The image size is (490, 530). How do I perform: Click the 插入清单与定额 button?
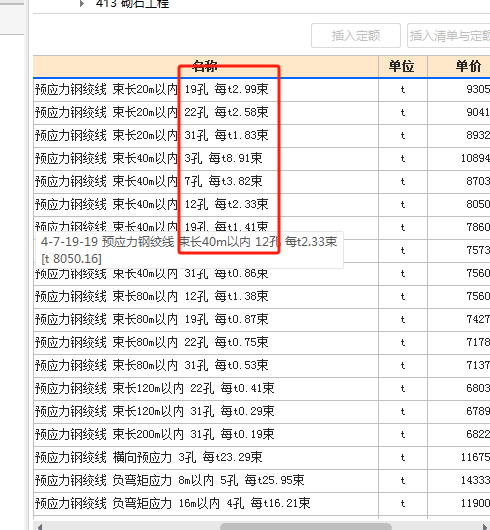[x=449, y=35]
